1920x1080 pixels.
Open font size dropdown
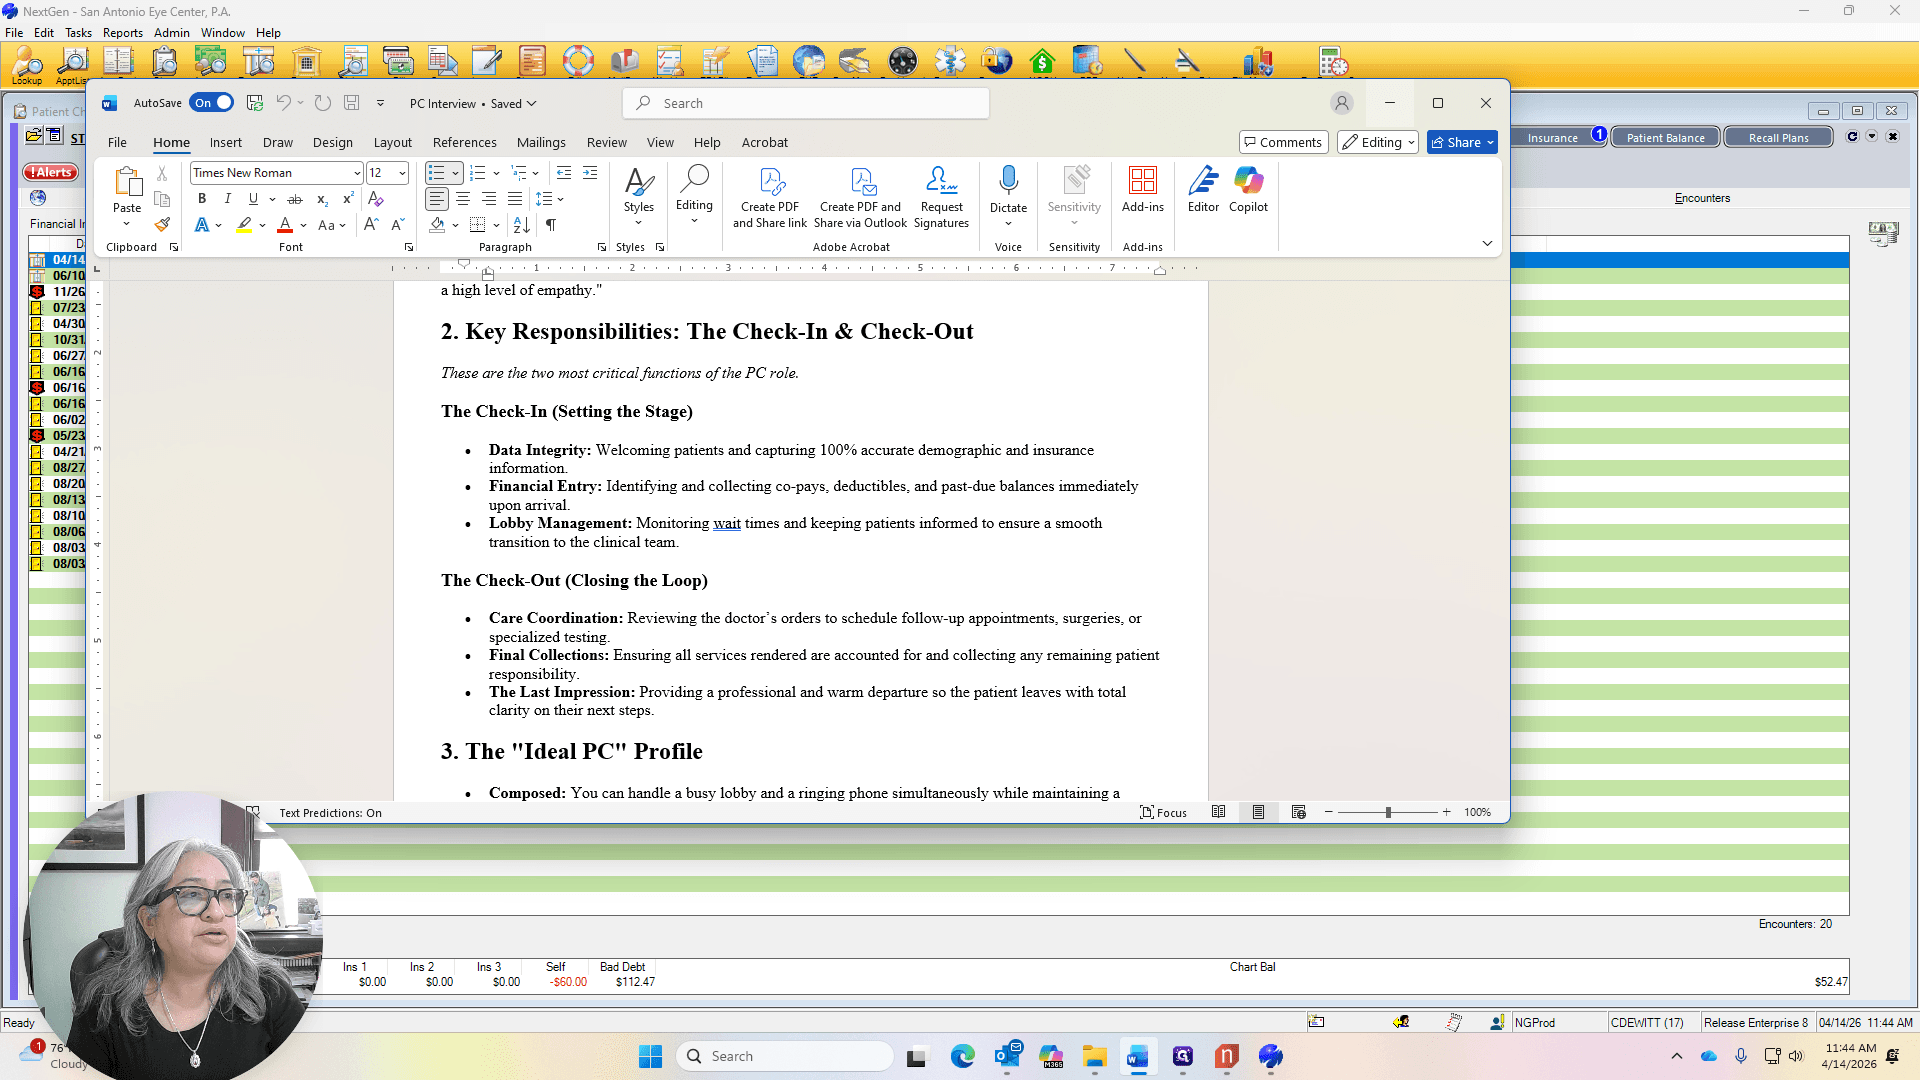click(402, 173)
